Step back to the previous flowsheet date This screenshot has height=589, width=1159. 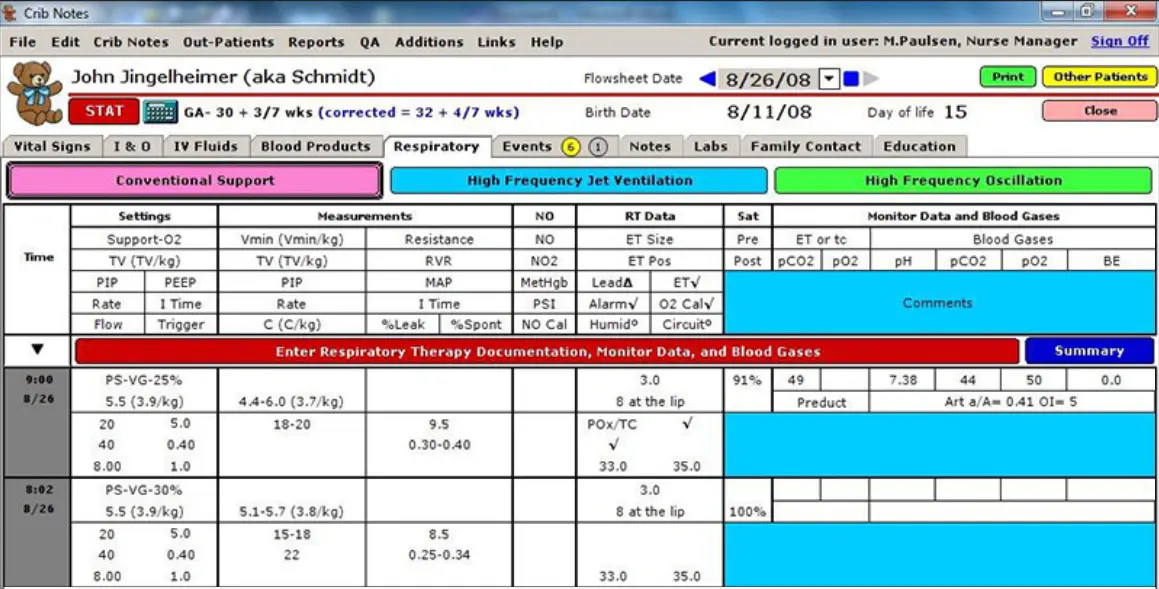707,77
